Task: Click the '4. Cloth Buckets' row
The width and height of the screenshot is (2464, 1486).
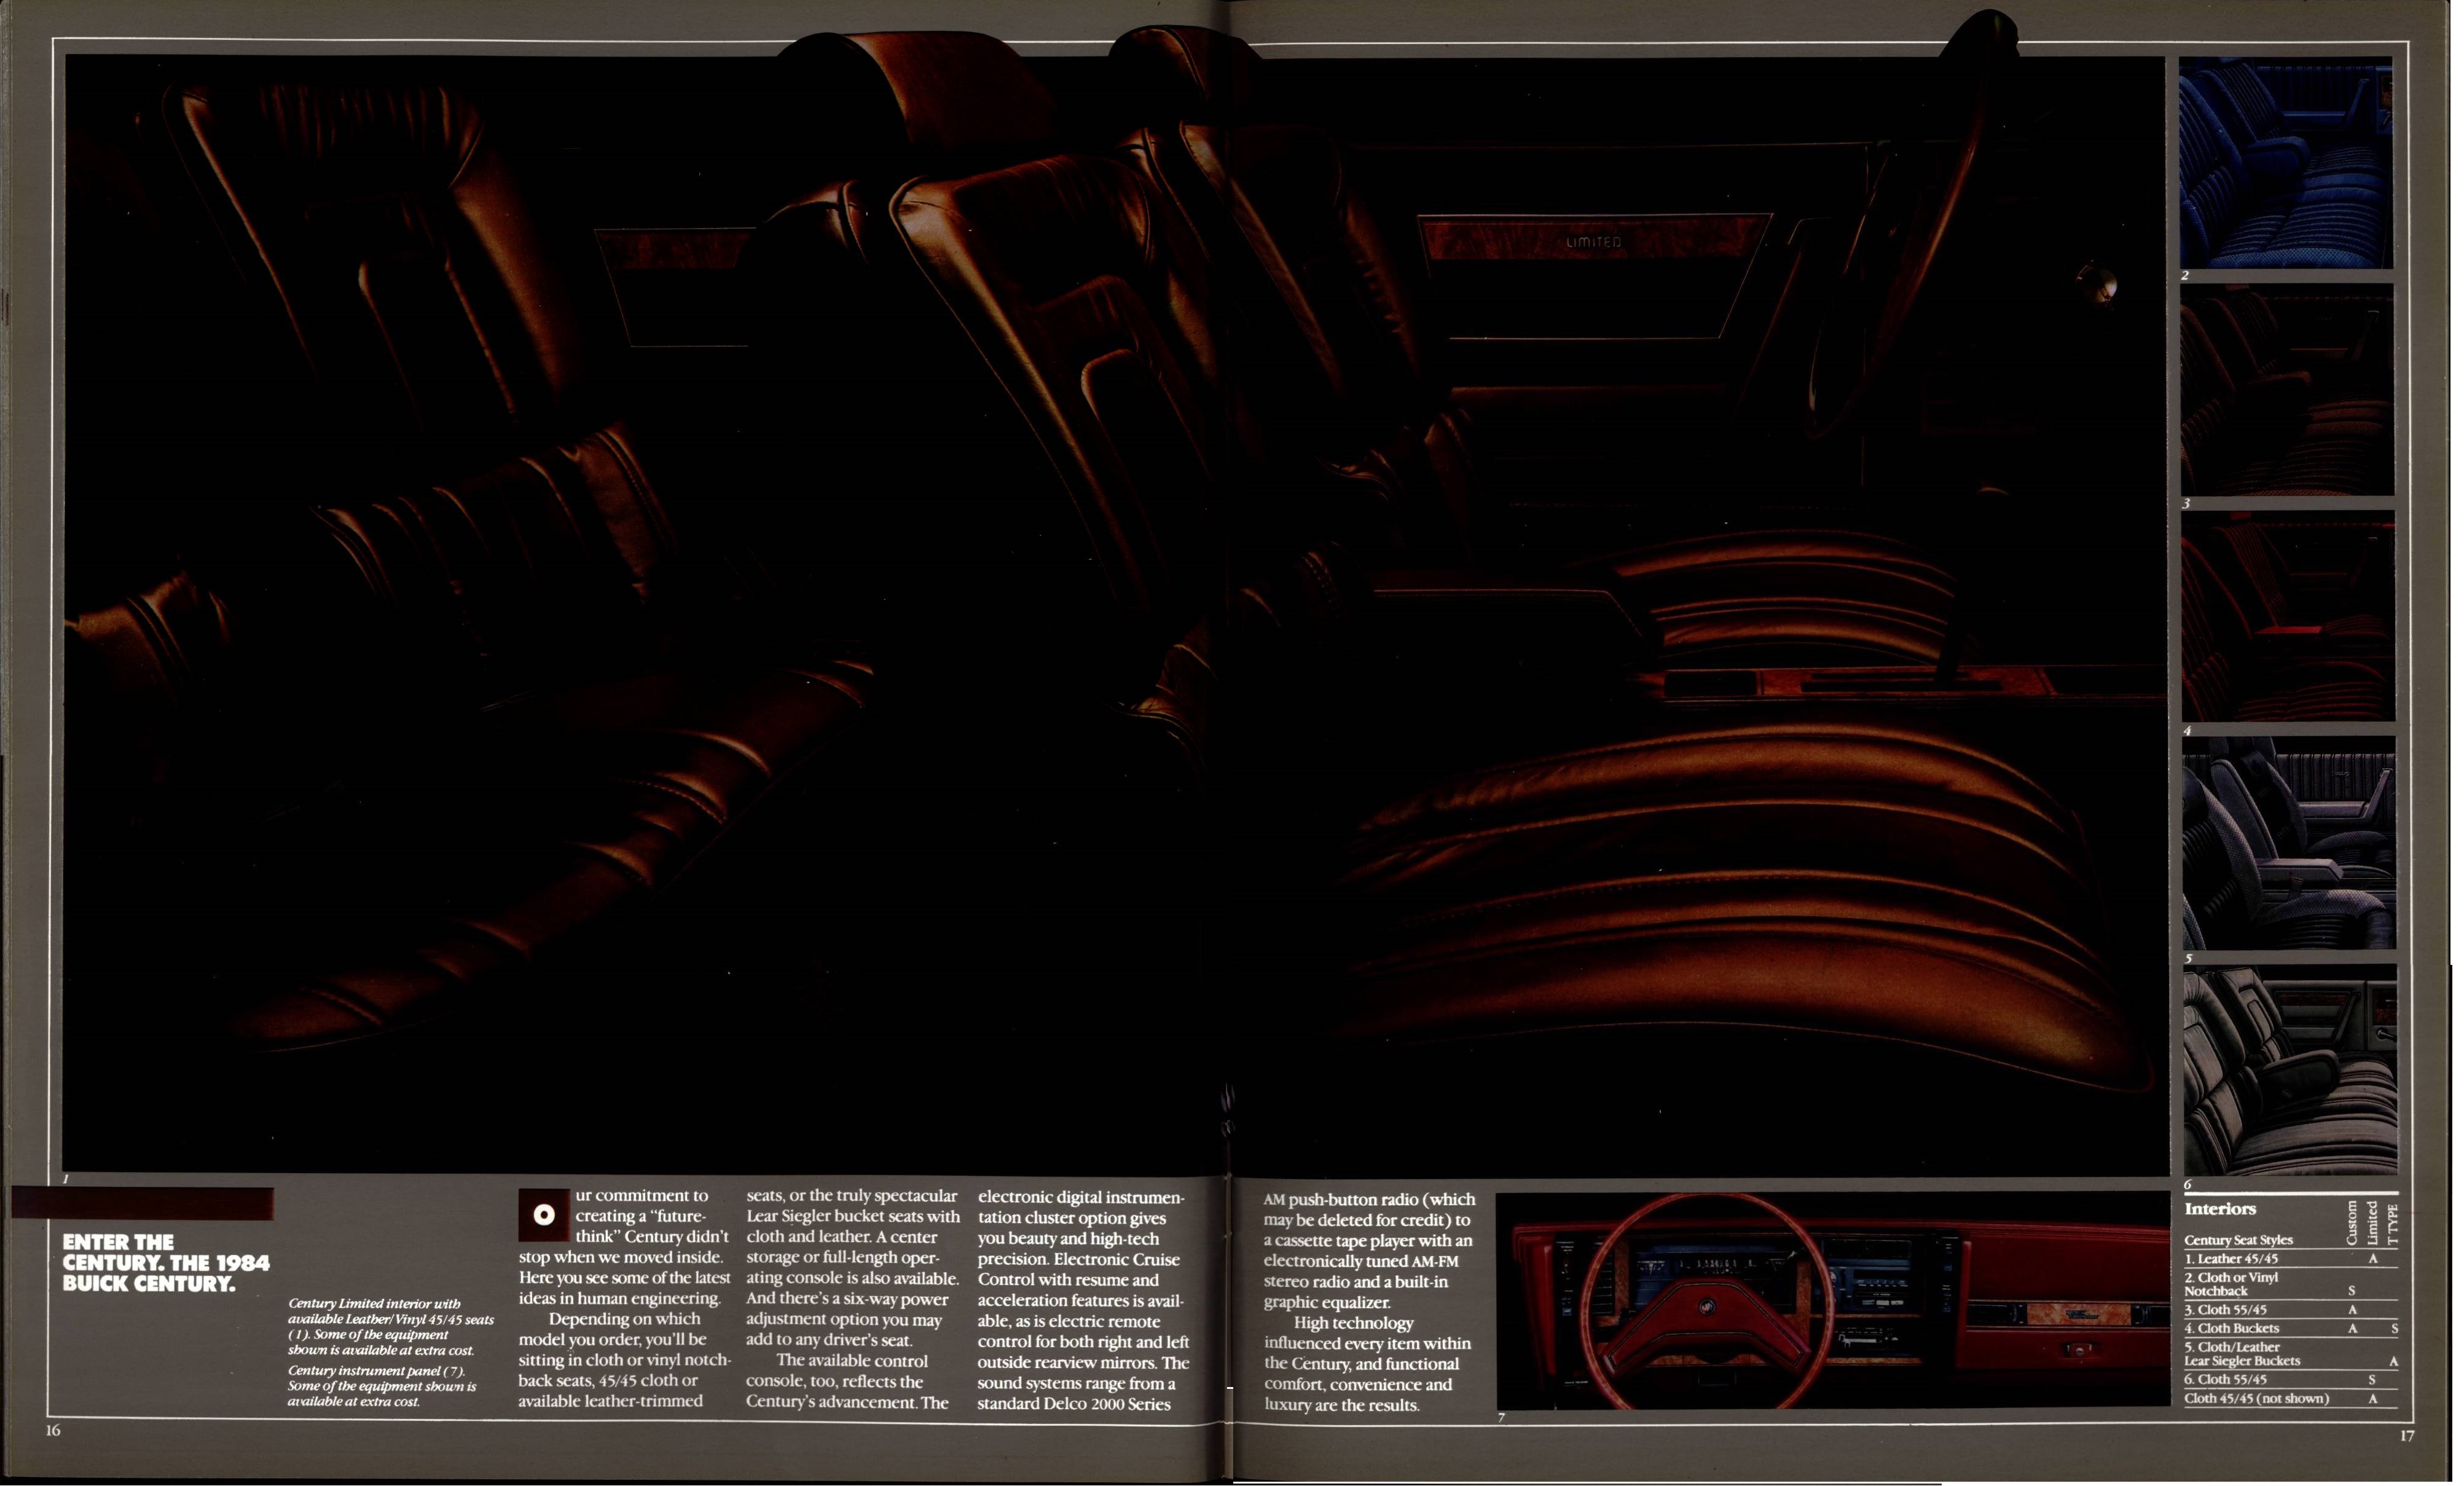Action: click(x=2290, y=1329)
